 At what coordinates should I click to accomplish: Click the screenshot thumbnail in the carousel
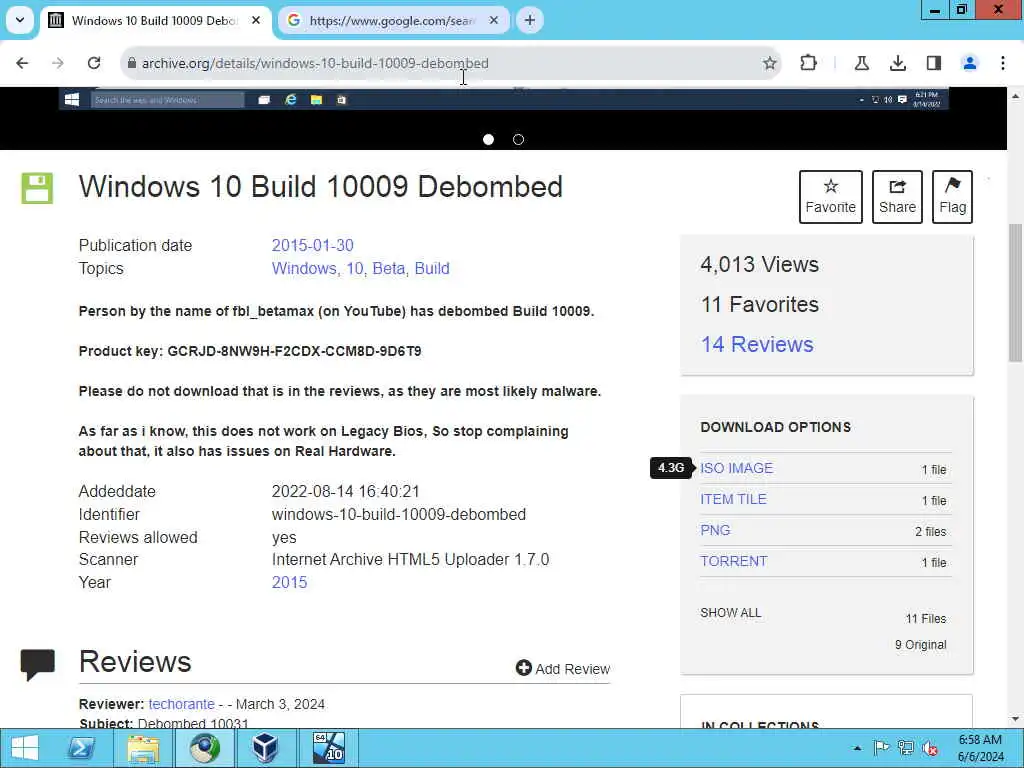pyautogui.click(x=504, y=99)
